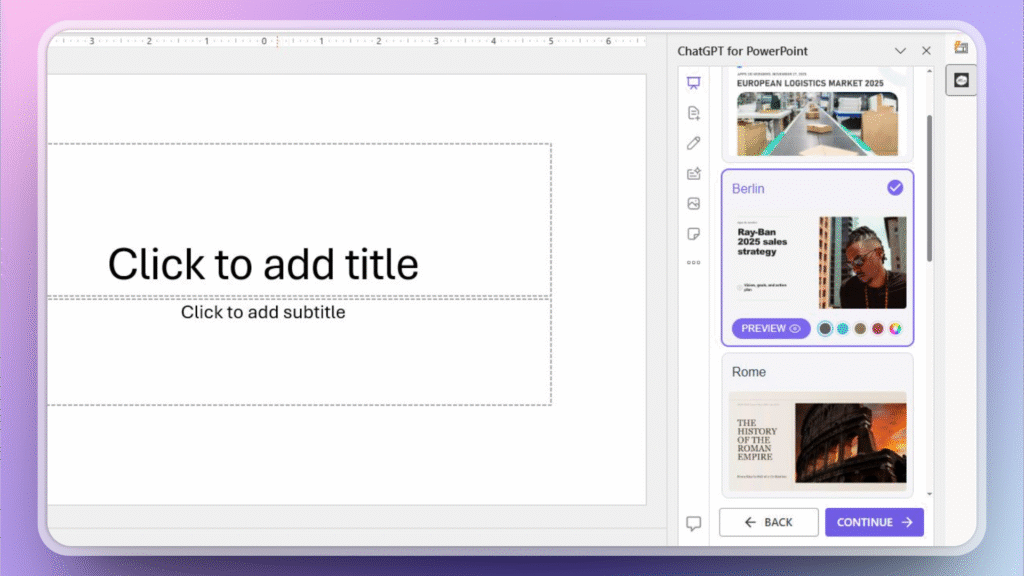This screenshot has width=1024, height=576.
Task: Select the pencil edit tool
Action: pyautogui.click(x=695, y=143)
